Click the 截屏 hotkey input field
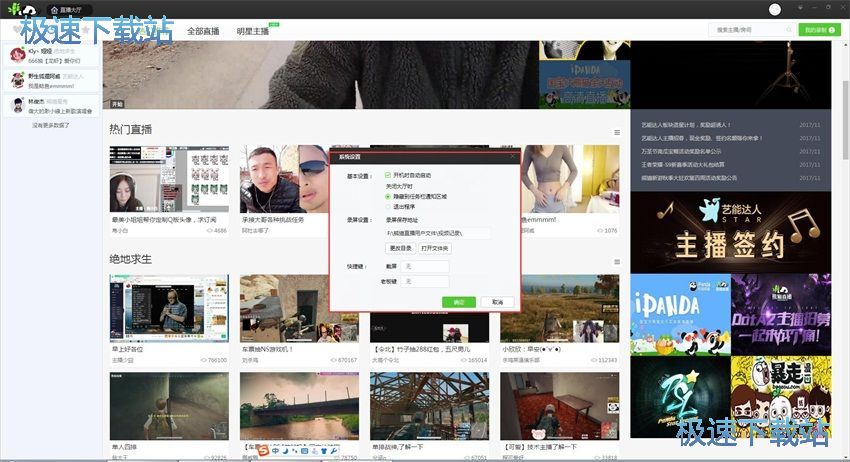850x462 pixels. [x=425, y=266]
